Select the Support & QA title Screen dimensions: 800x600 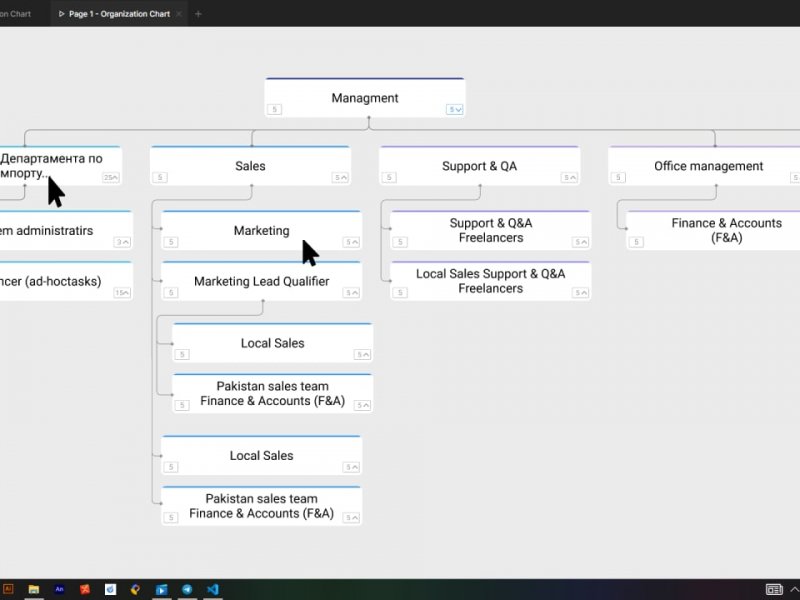[x=479, y=166]
